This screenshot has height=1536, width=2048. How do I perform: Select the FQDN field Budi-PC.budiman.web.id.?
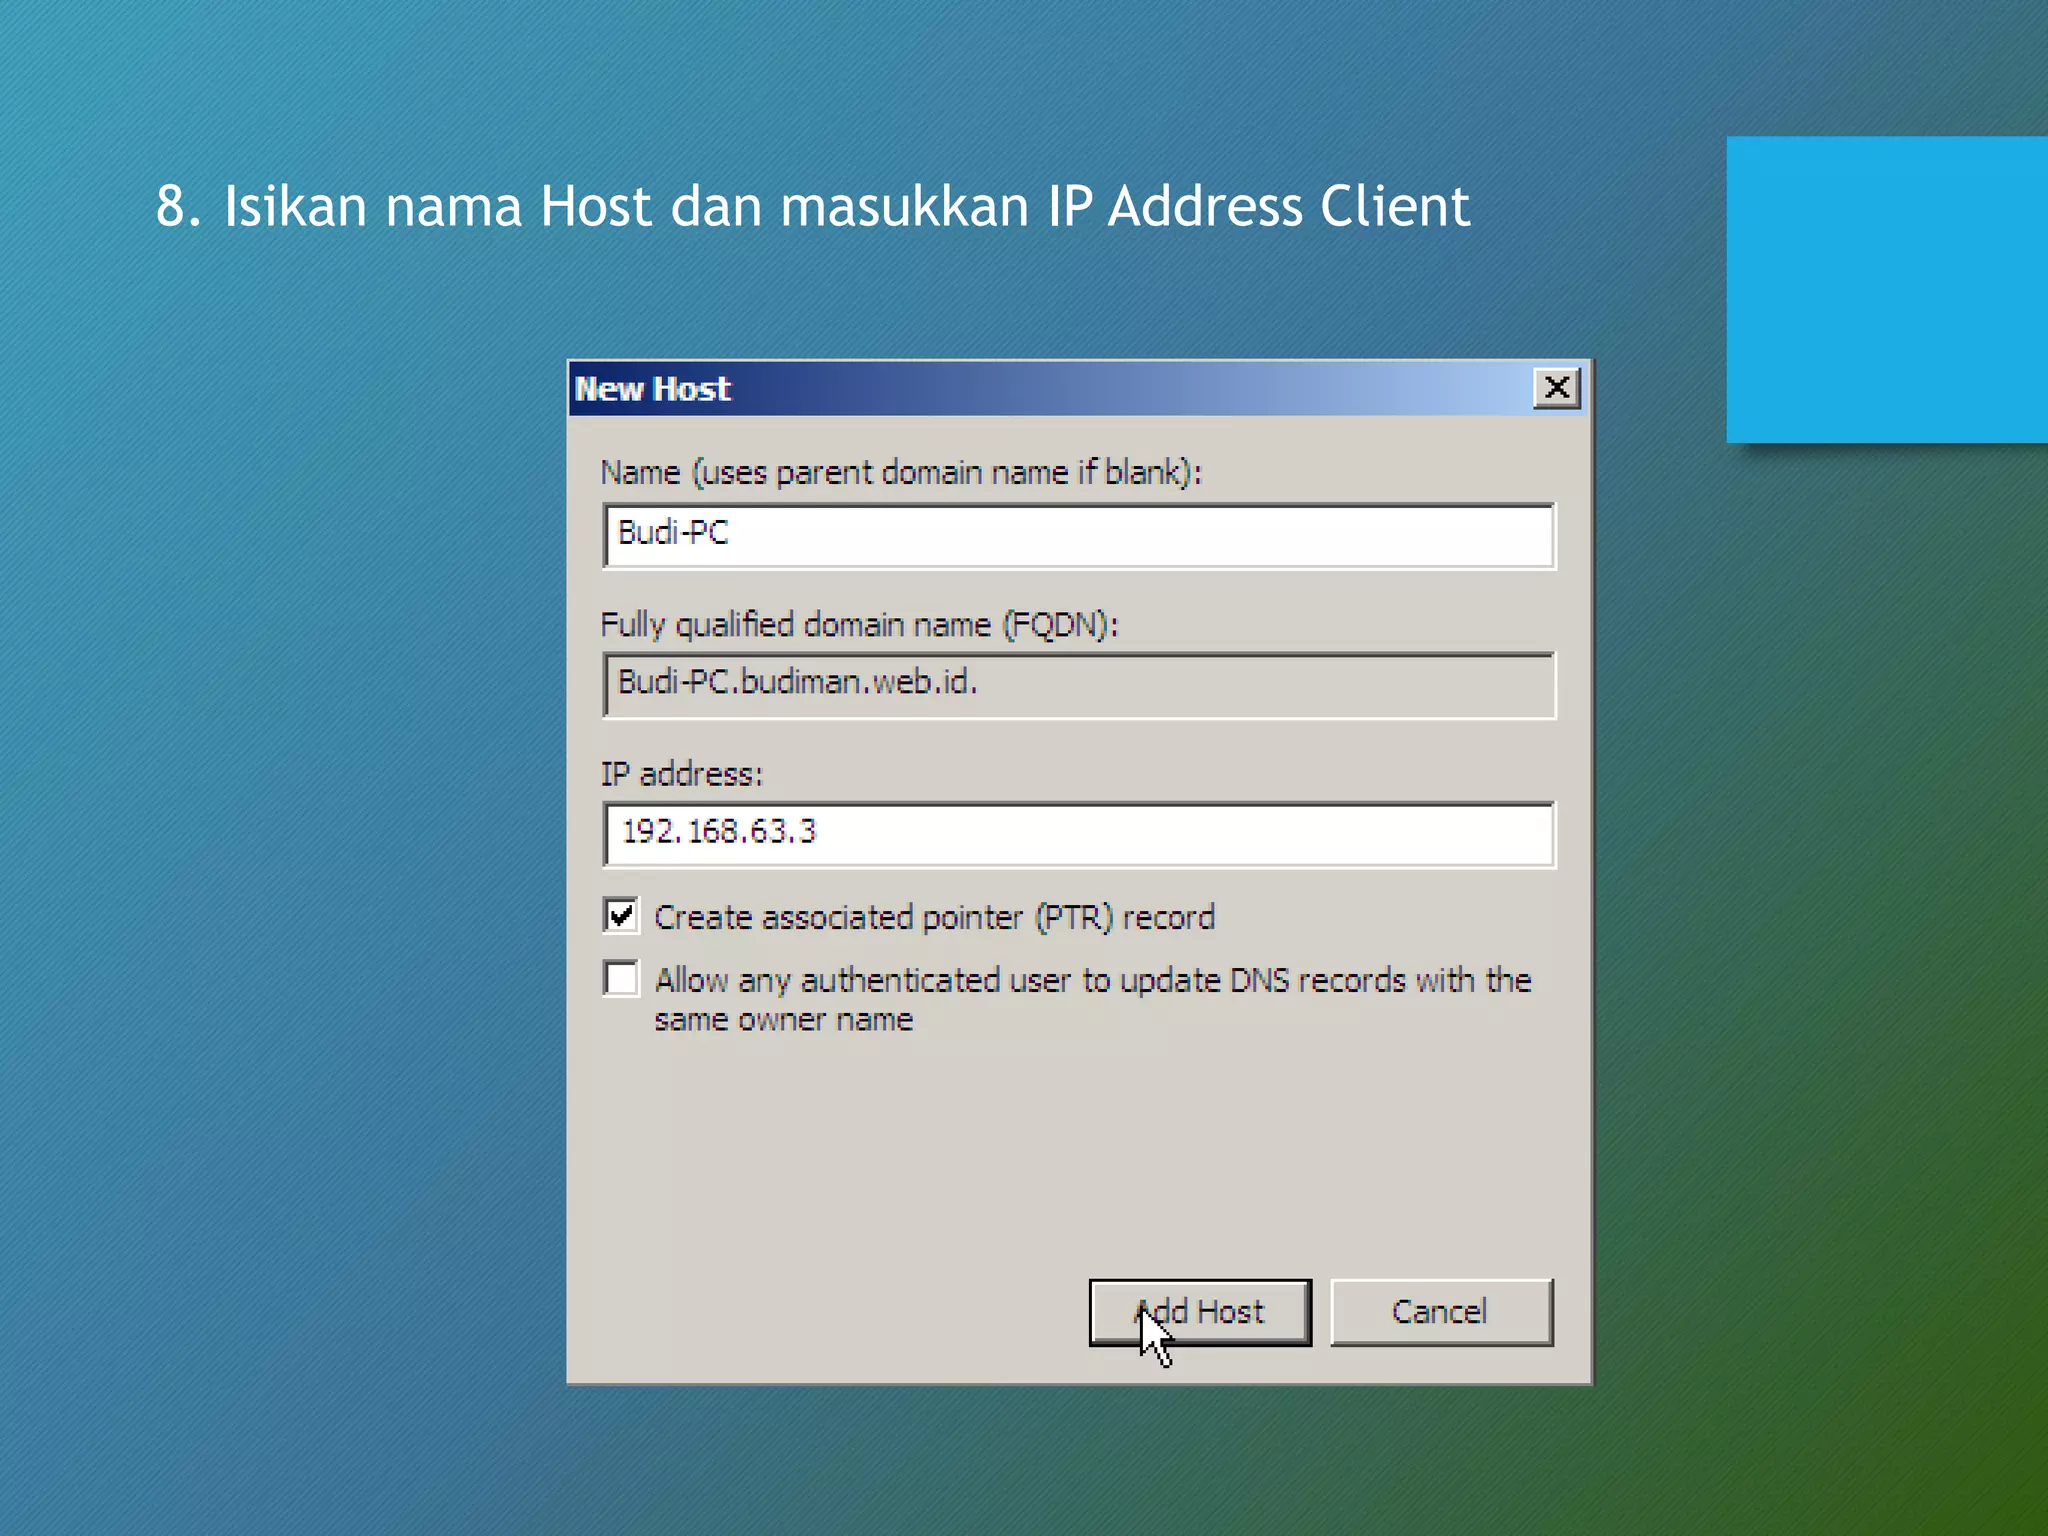pyautogui.click(x=1079, y=685)
